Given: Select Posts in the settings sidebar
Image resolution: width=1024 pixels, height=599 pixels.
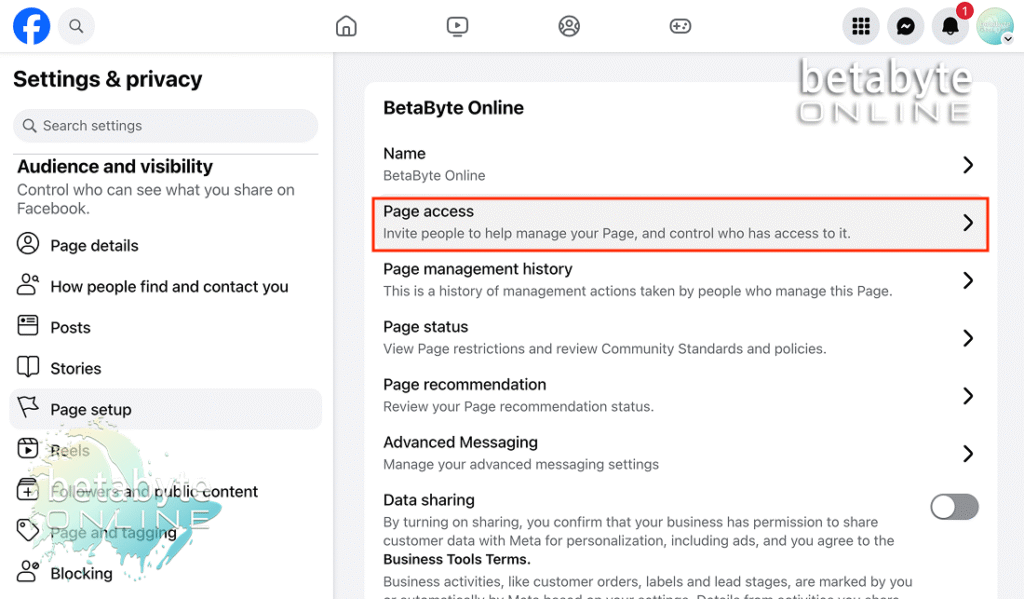Looking at the screenshot, I should (70, 328).
